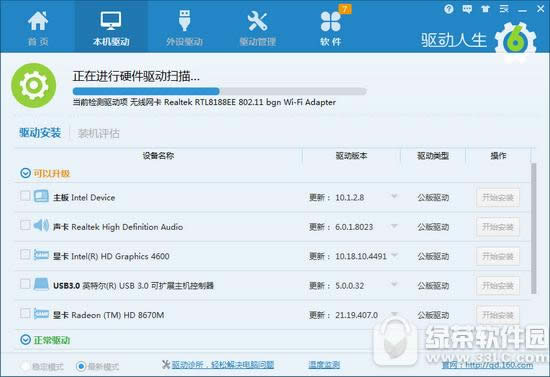The width and height of the screenshot is (550, 377).
Task: Open version dropdown for 10.18.10.4491
Action: click(394, 255)
